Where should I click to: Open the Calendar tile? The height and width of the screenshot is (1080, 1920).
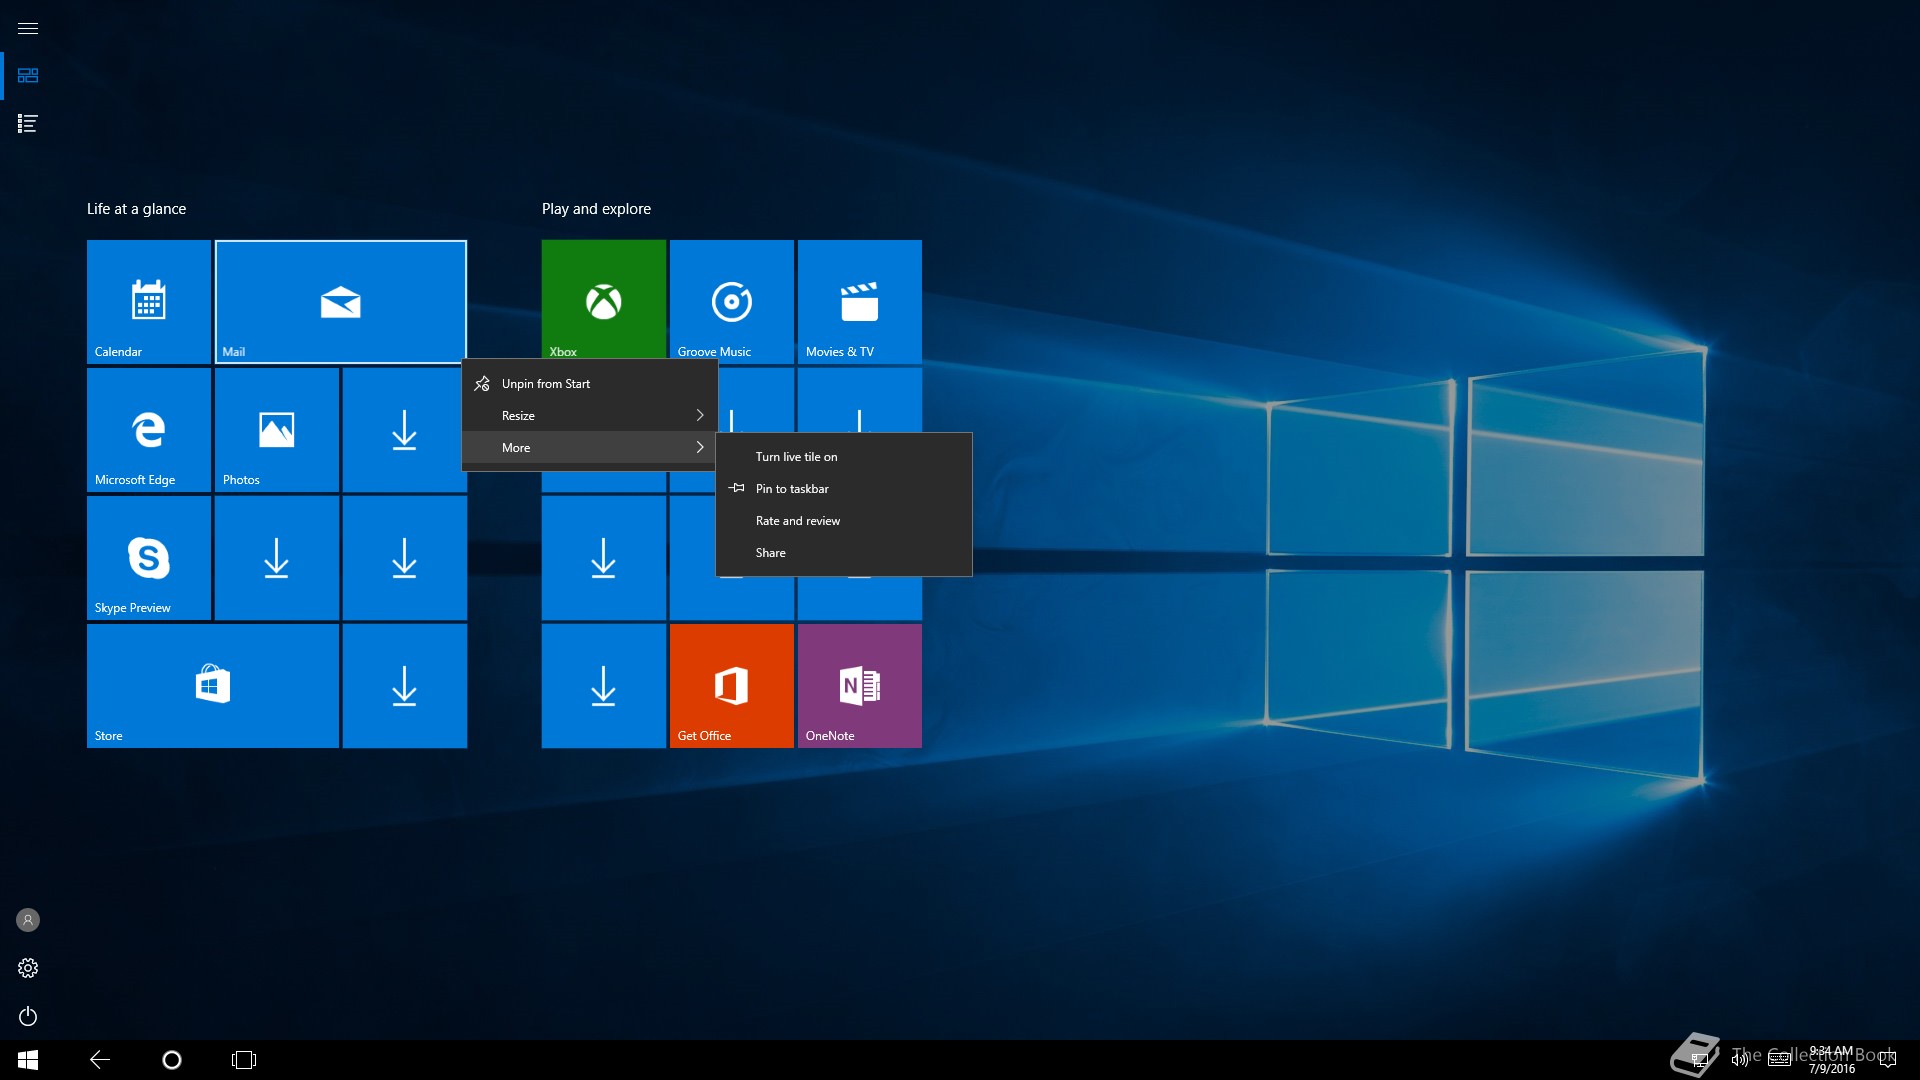tap(148, 301)
